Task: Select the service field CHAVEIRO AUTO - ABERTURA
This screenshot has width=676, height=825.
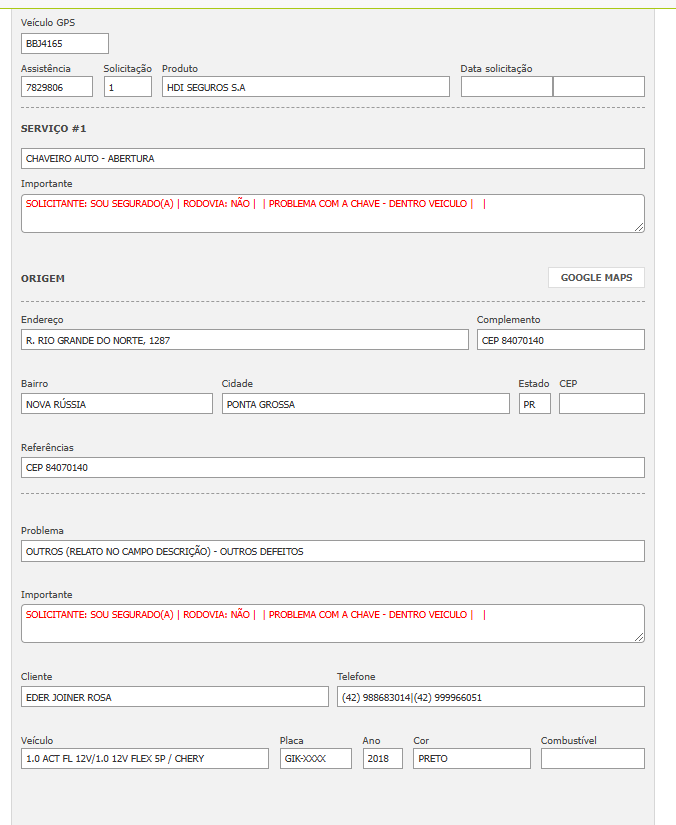Action: click(332, 158)
